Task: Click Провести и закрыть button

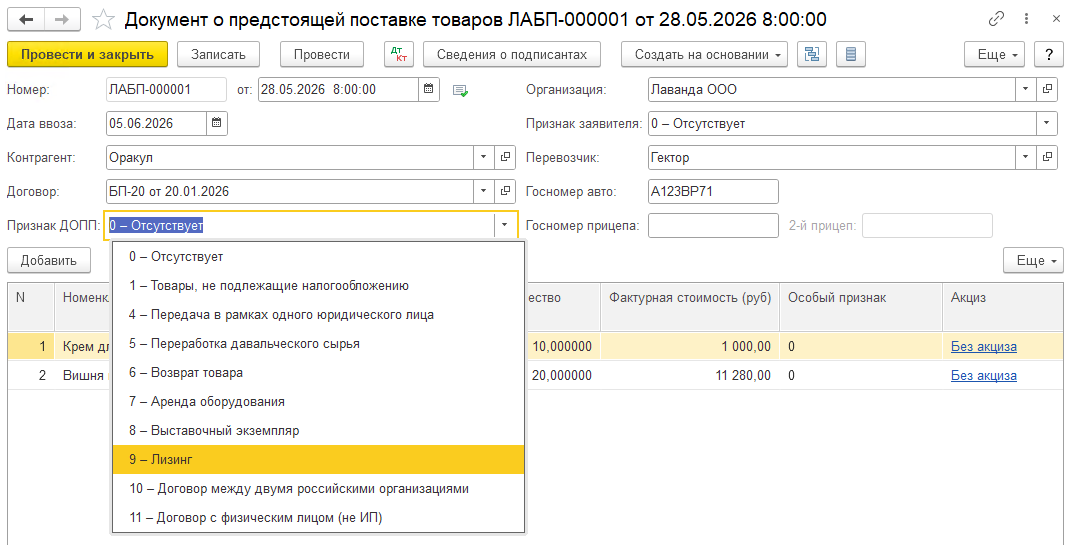Action: 88,55
